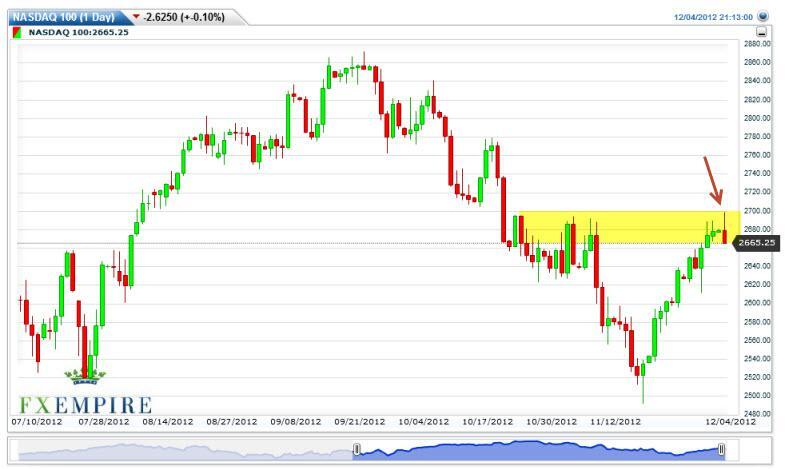Image resolution: width=786 pixels, height=469 pixels.
Task: Click the 10/17/2012 date axis label
Action: 488,422
